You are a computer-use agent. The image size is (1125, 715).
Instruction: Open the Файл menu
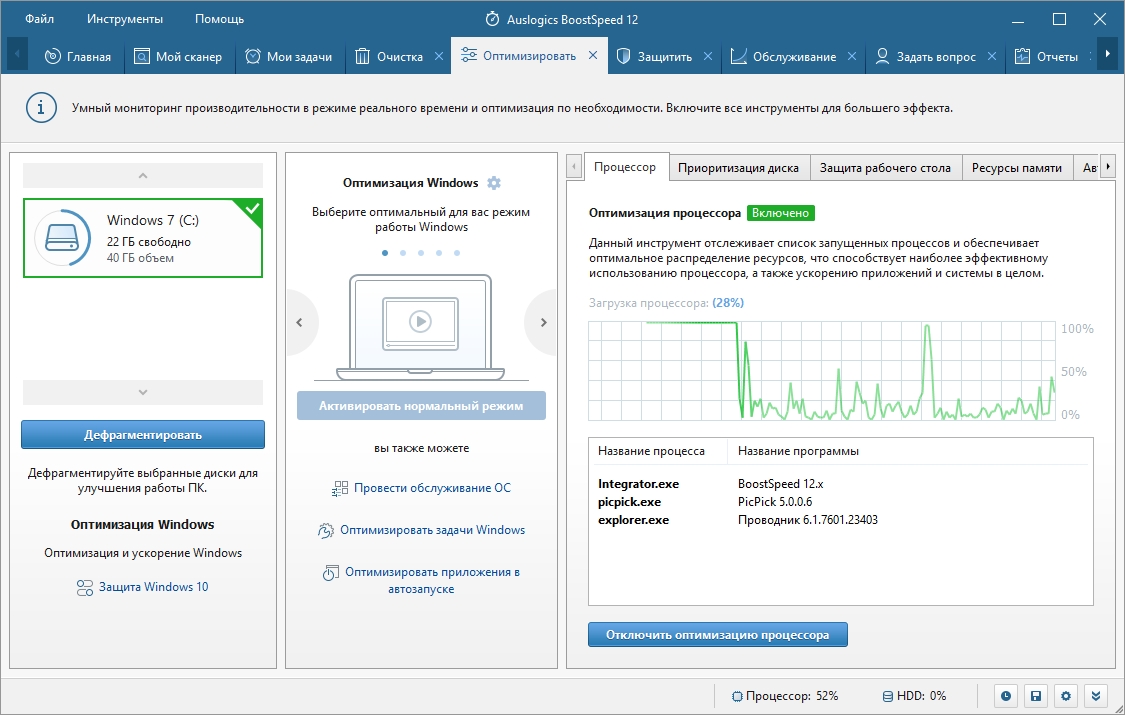(40, 19)
